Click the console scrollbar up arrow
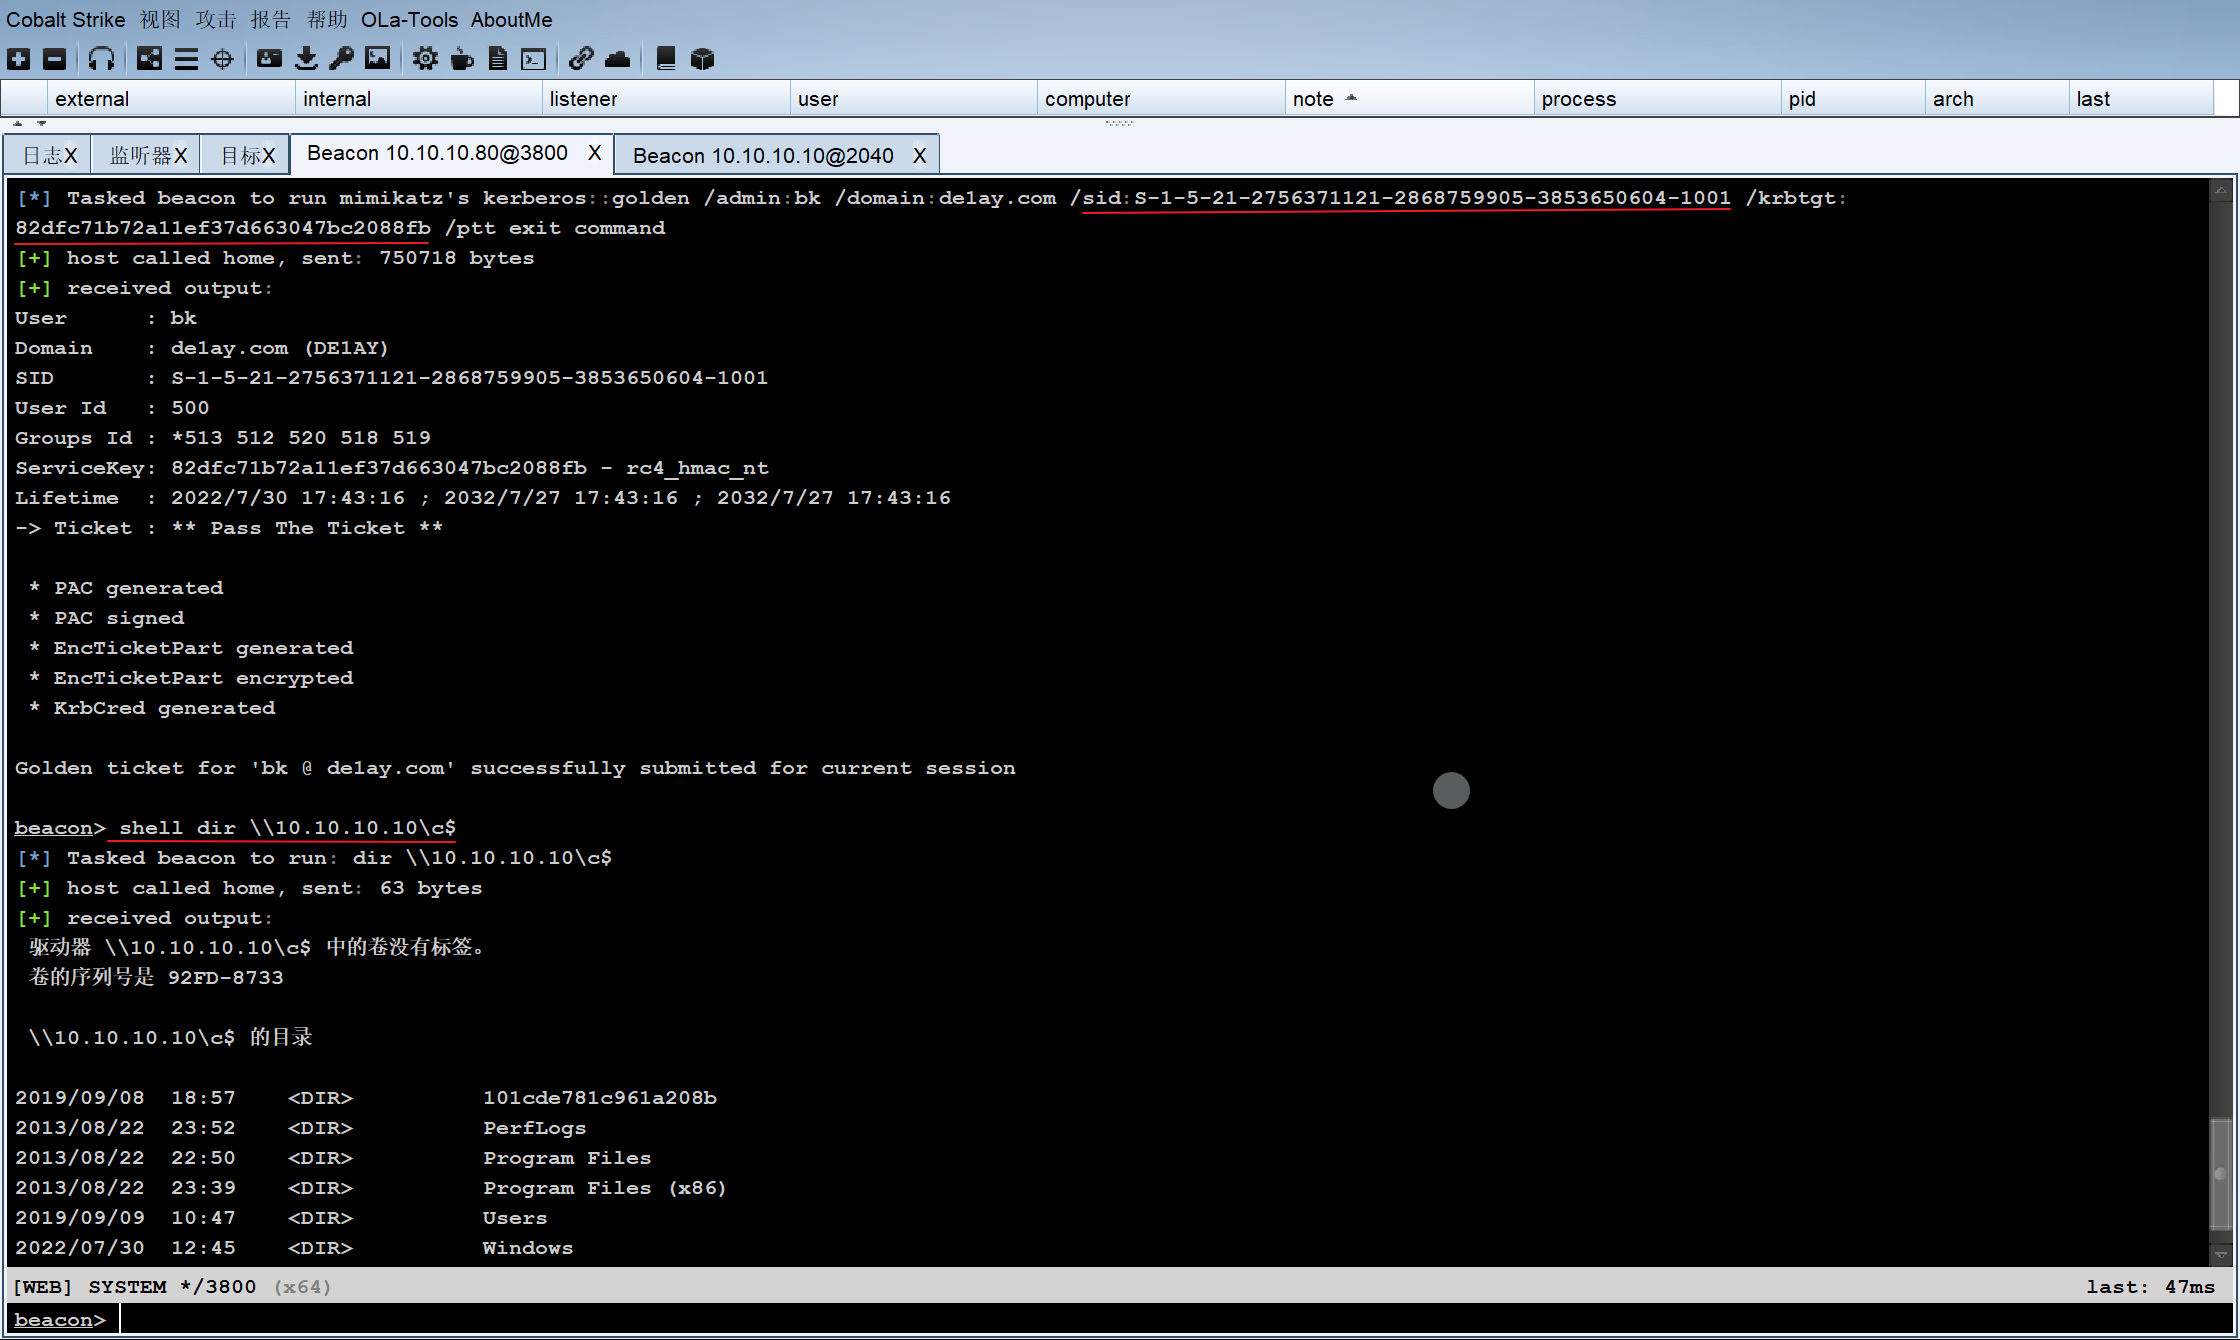Screen dimensions: 2240x1340 click(2220, 189)
